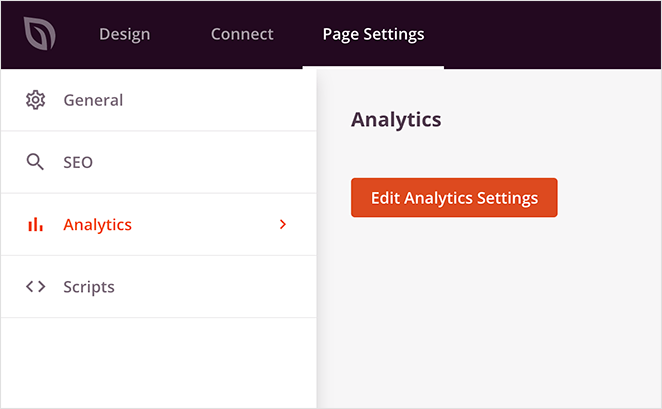Click the SeedProd leaf logo
Image resolution: width=662 pixels, height=409 pixels.
[39, 33]
